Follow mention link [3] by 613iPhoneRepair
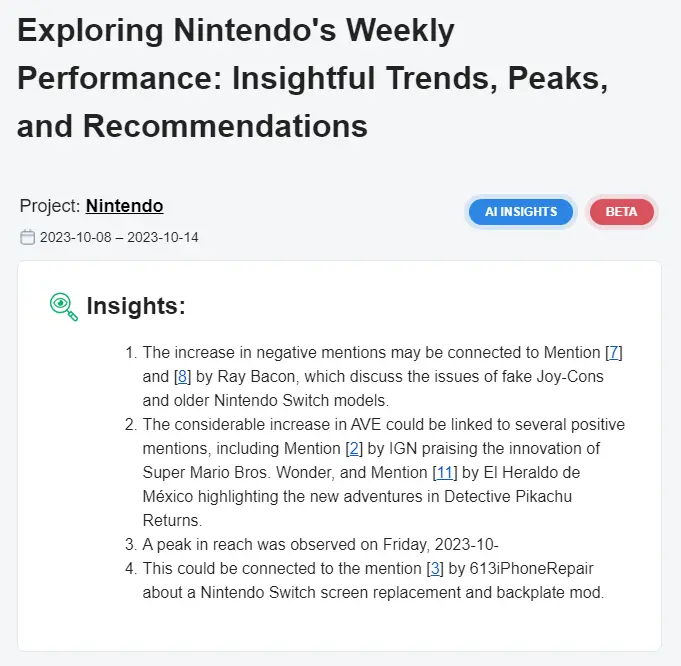The height and width of the screenshot is (666, 681). (434, 568)
